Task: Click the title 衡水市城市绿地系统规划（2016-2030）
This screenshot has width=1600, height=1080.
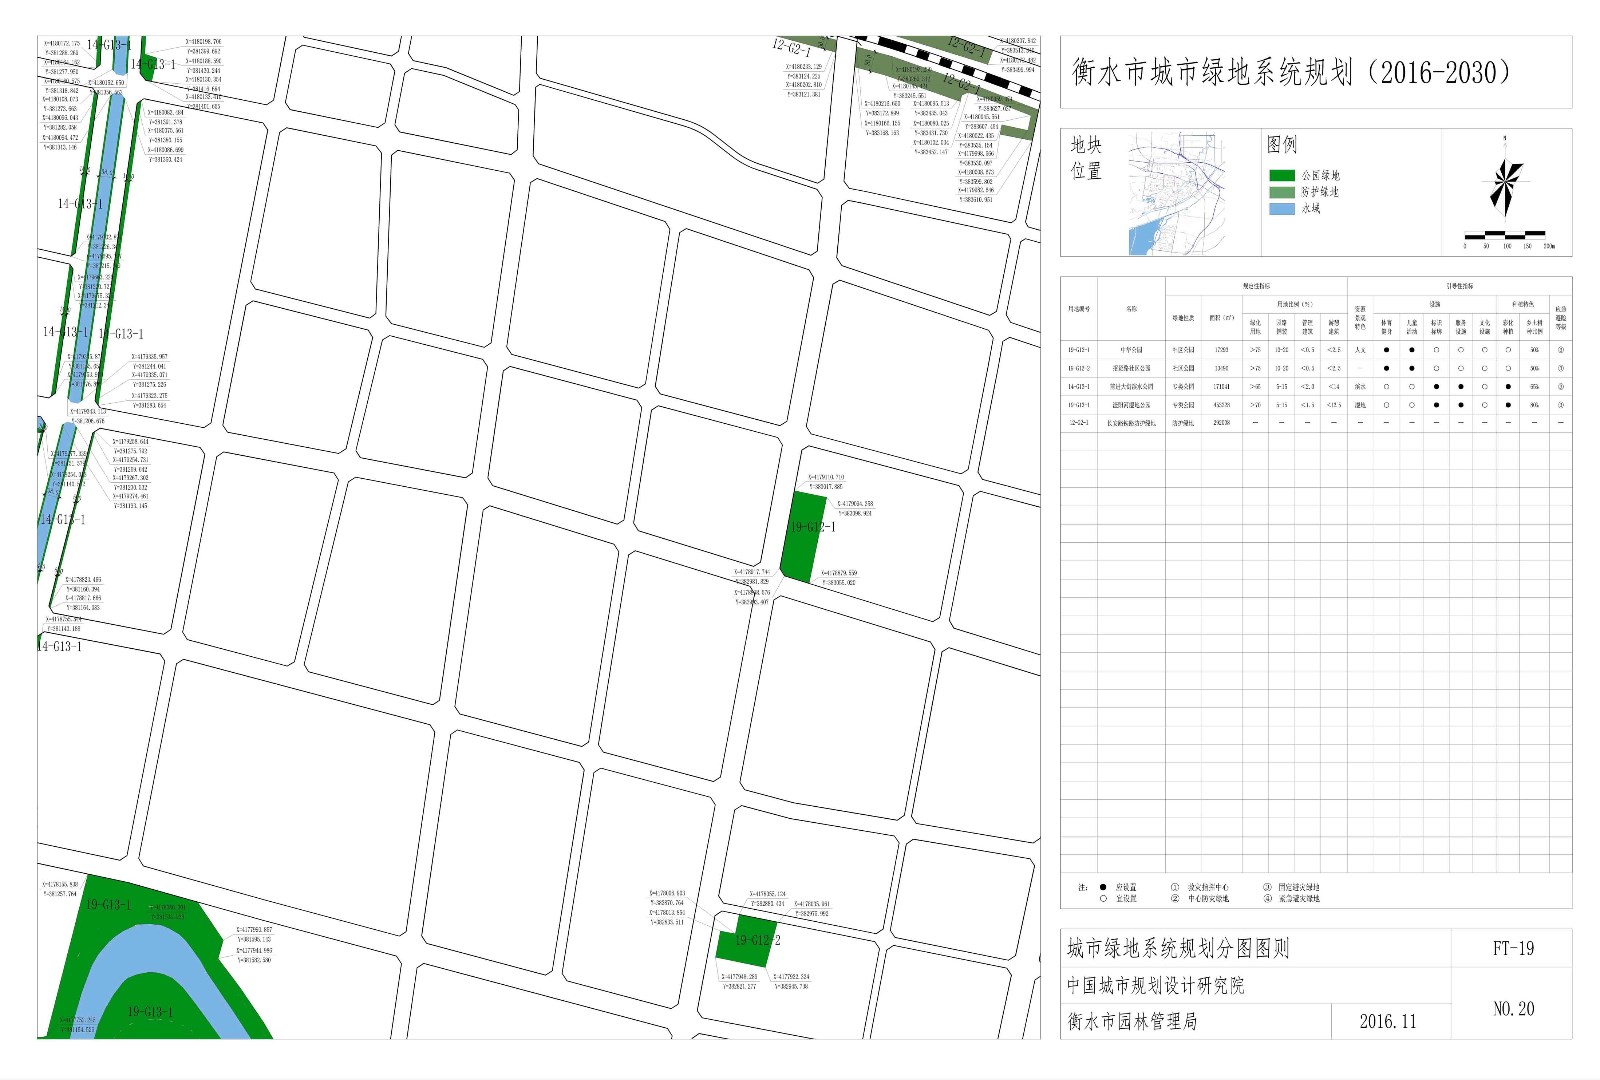Action: (1290, 73)
